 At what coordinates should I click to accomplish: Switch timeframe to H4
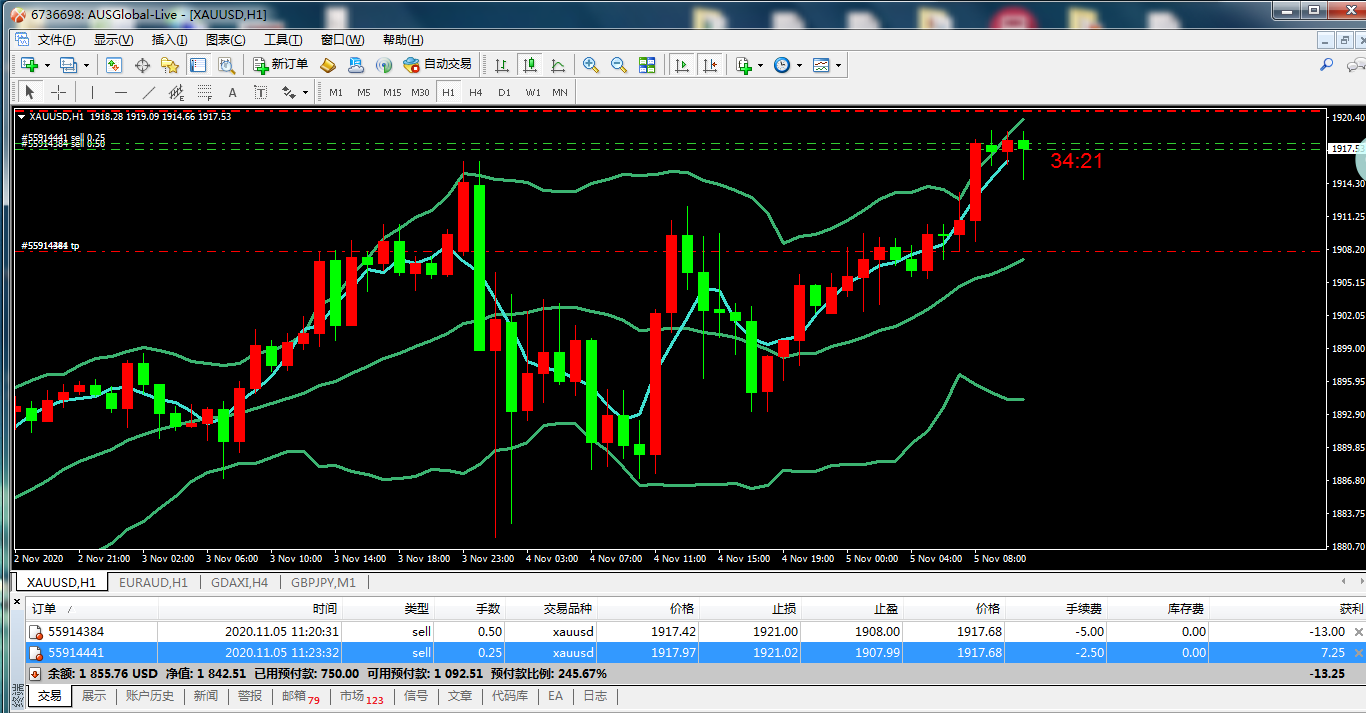pyautogui.click(x=476, y=92)
